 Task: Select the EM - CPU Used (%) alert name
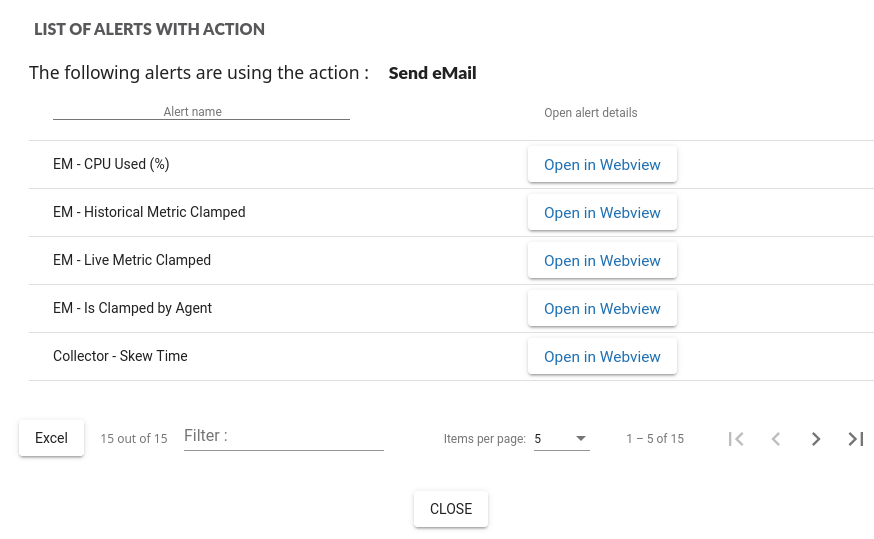click(111, 164)
